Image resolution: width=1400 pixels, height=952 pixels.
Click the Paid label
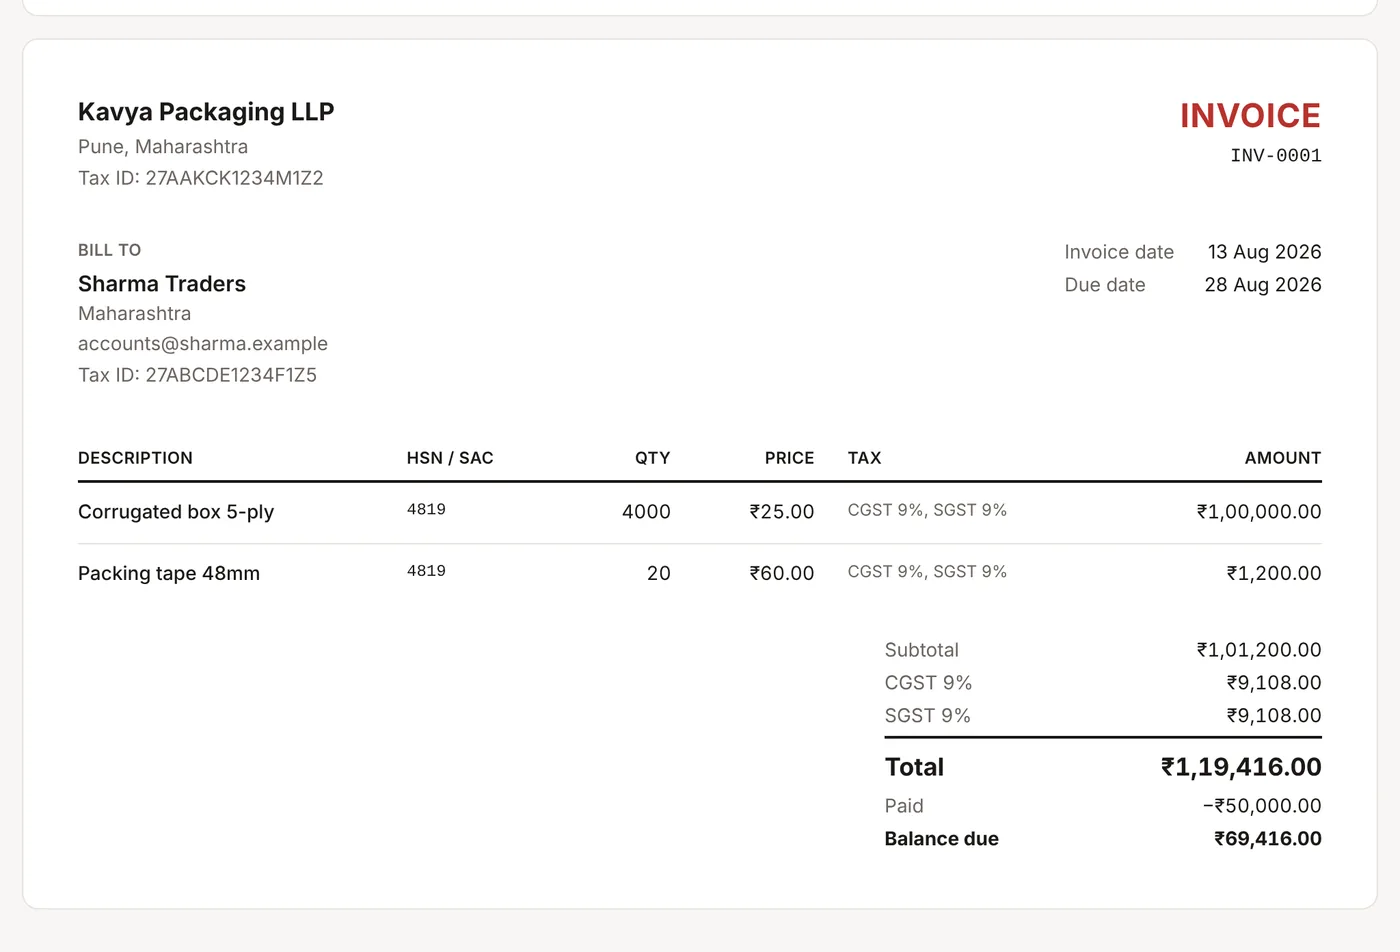(904, 806)
